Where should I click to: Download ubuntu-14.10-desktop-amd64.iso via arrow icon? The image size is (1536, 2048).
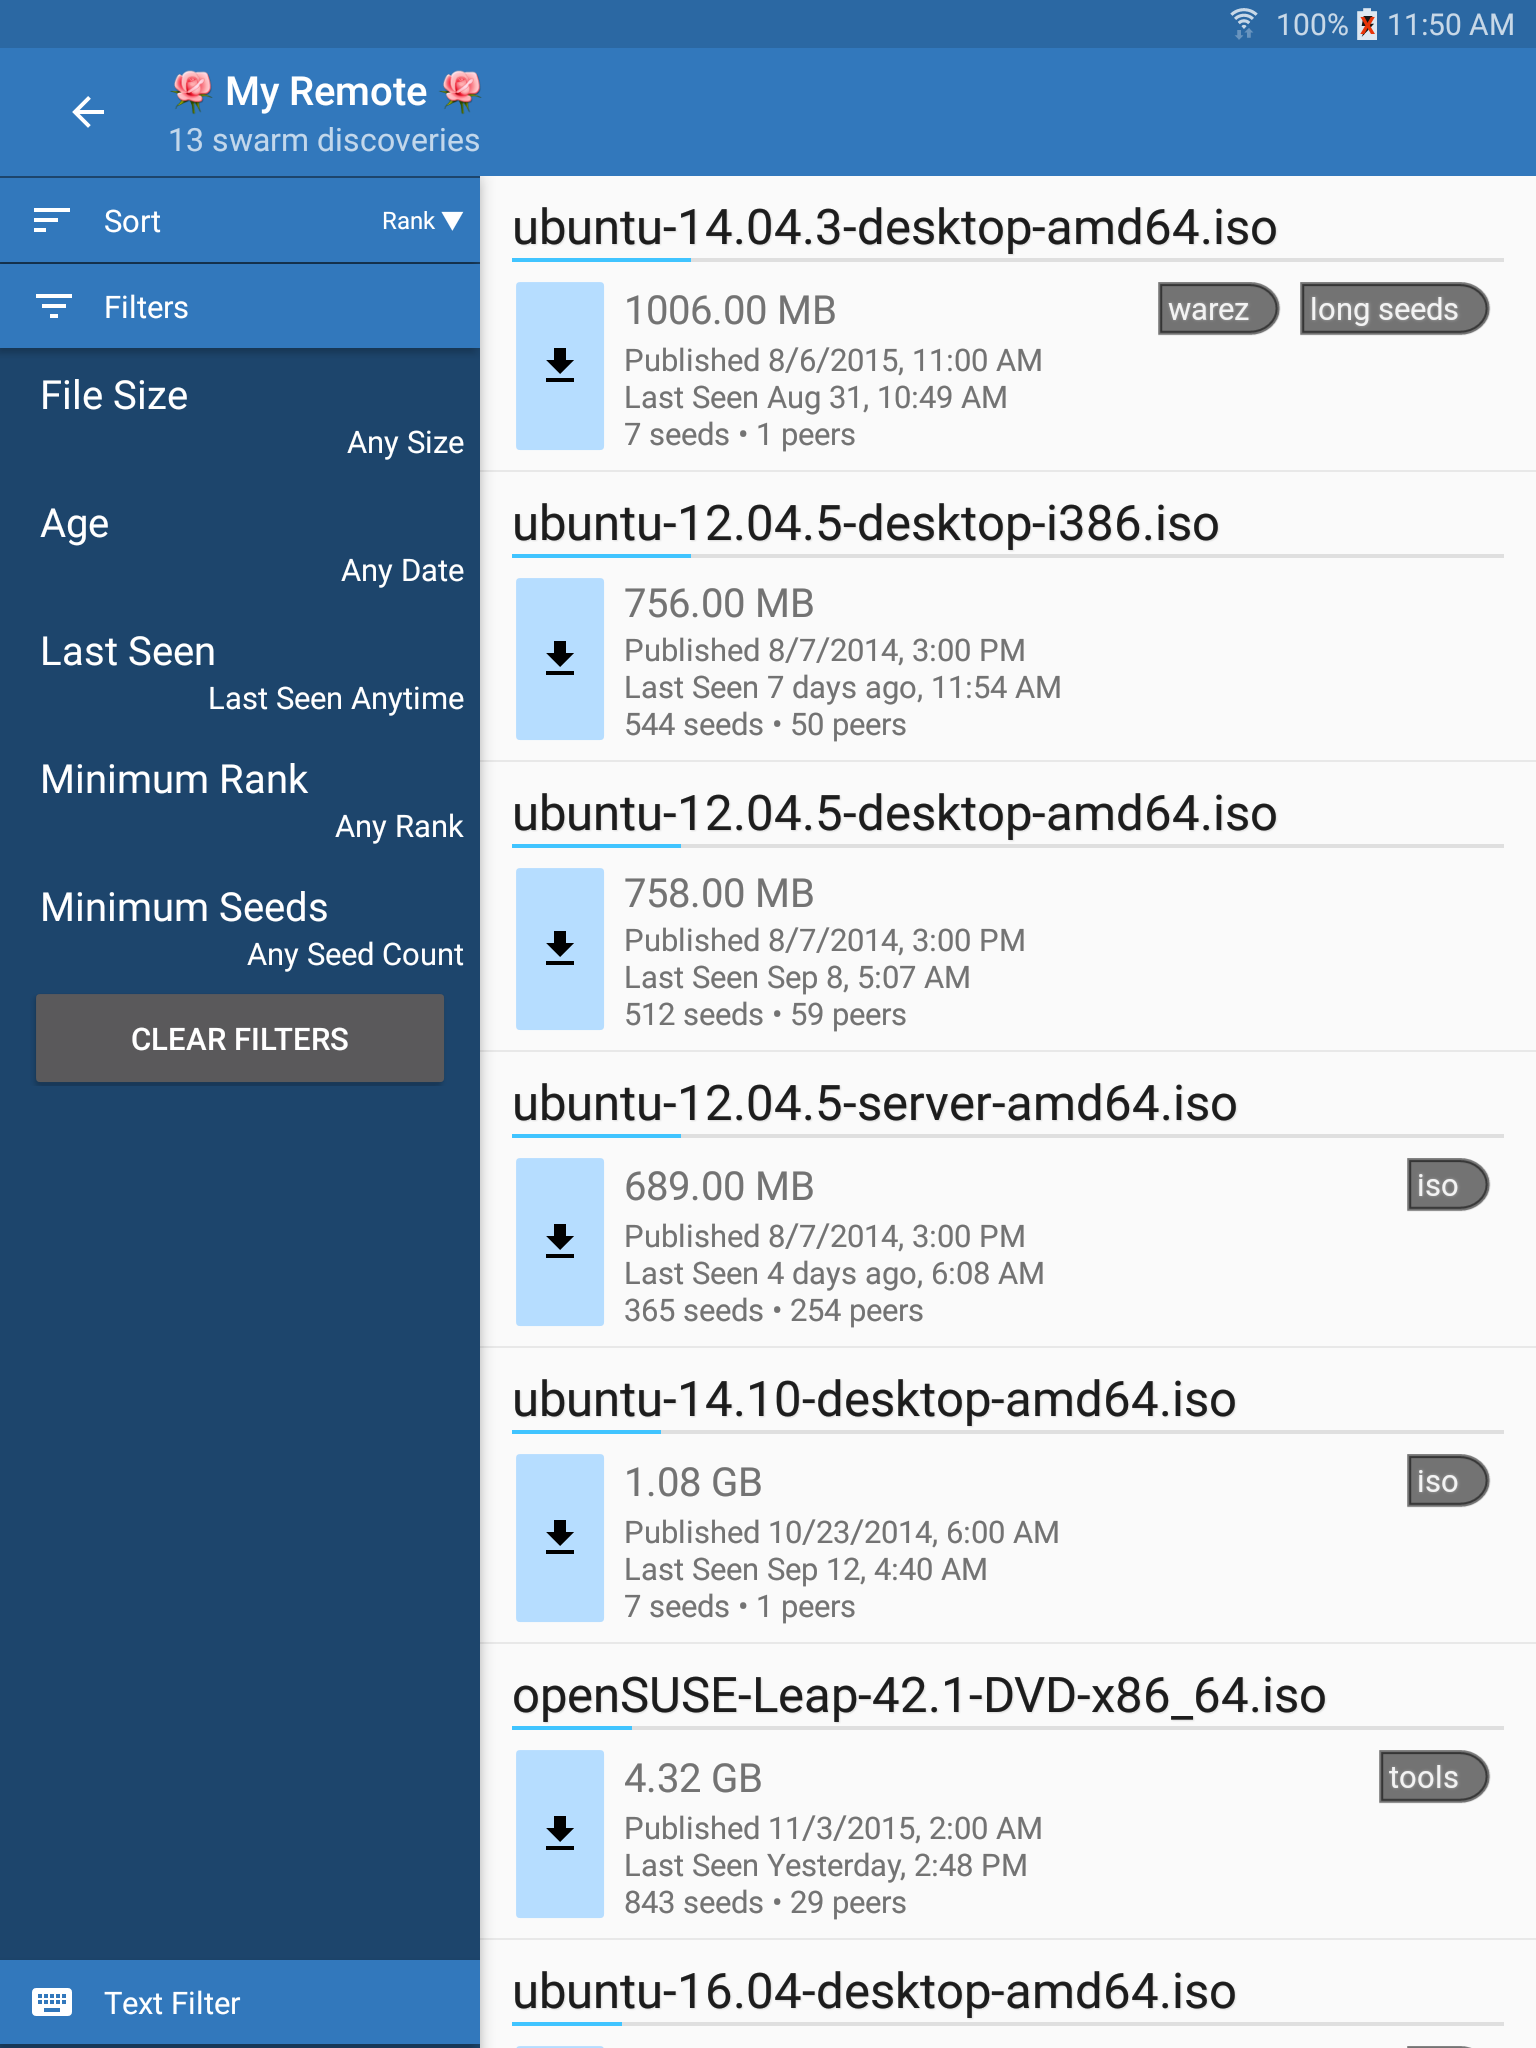click(x=560, y=1538)
